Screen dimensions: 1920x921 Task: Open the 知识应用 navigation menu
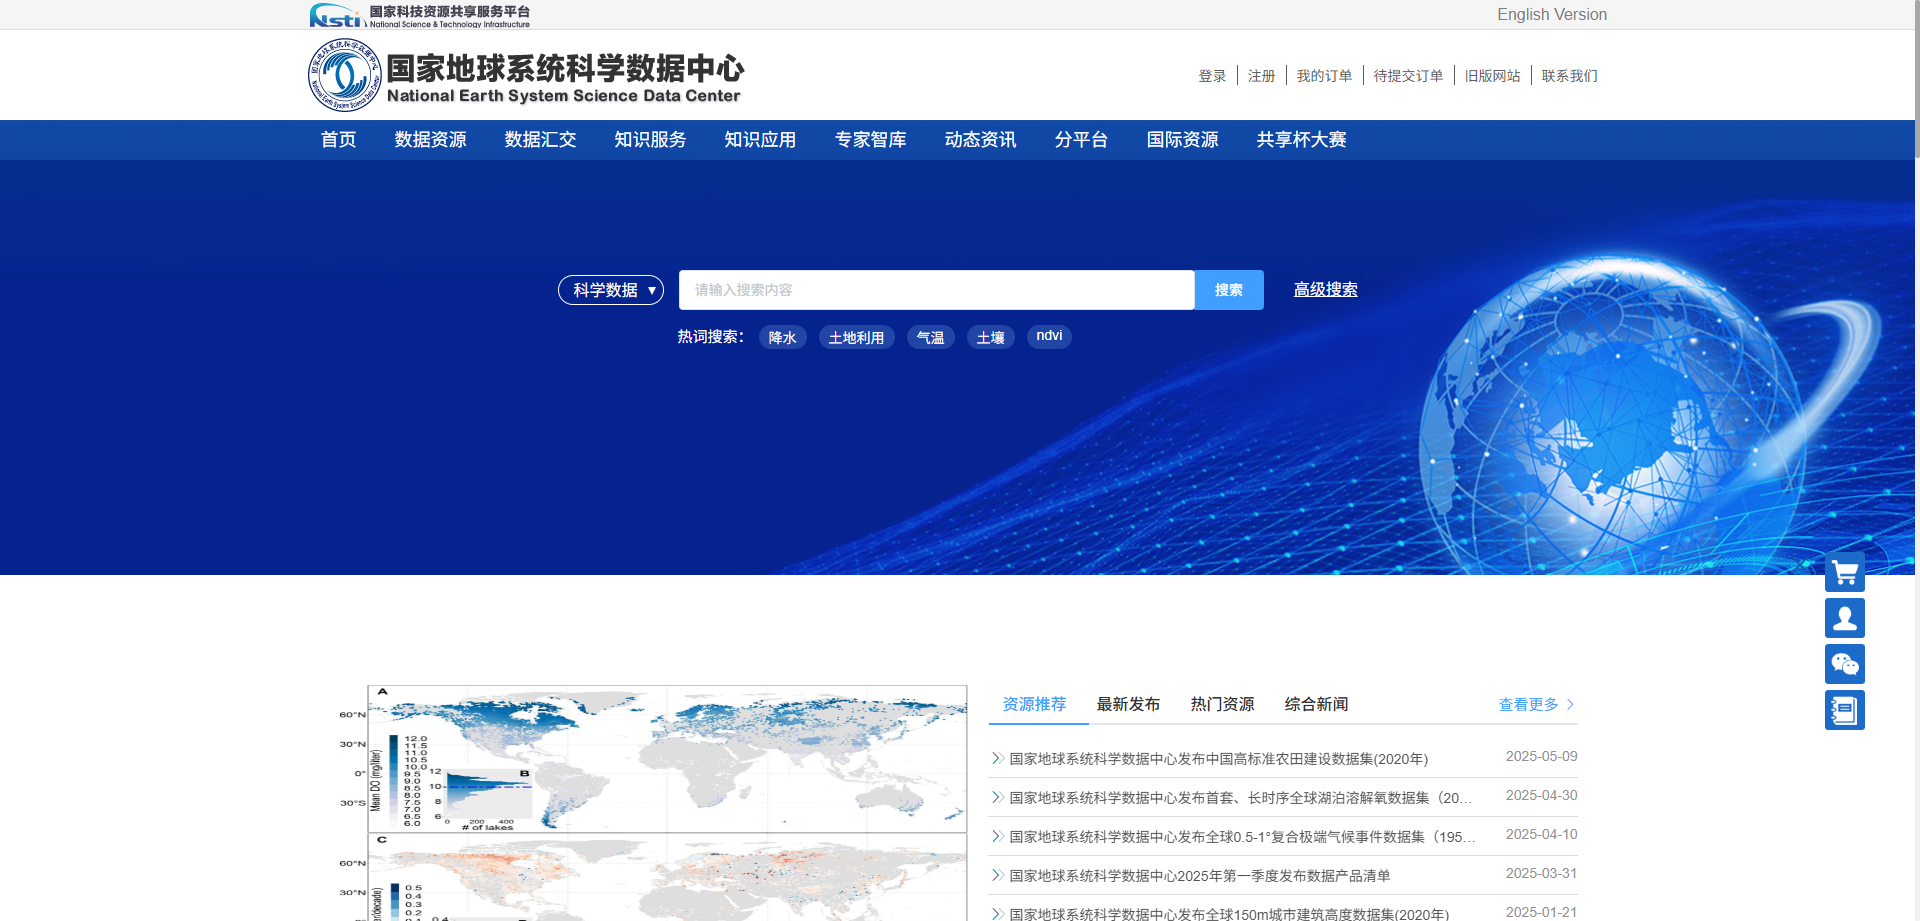761,140
